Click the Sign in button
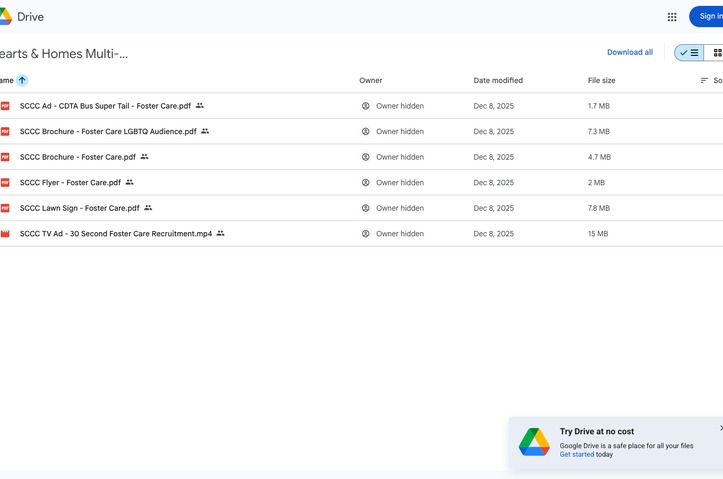Viewport: 723px width, 479px height. pyautogui.click(x=706, y=17)
